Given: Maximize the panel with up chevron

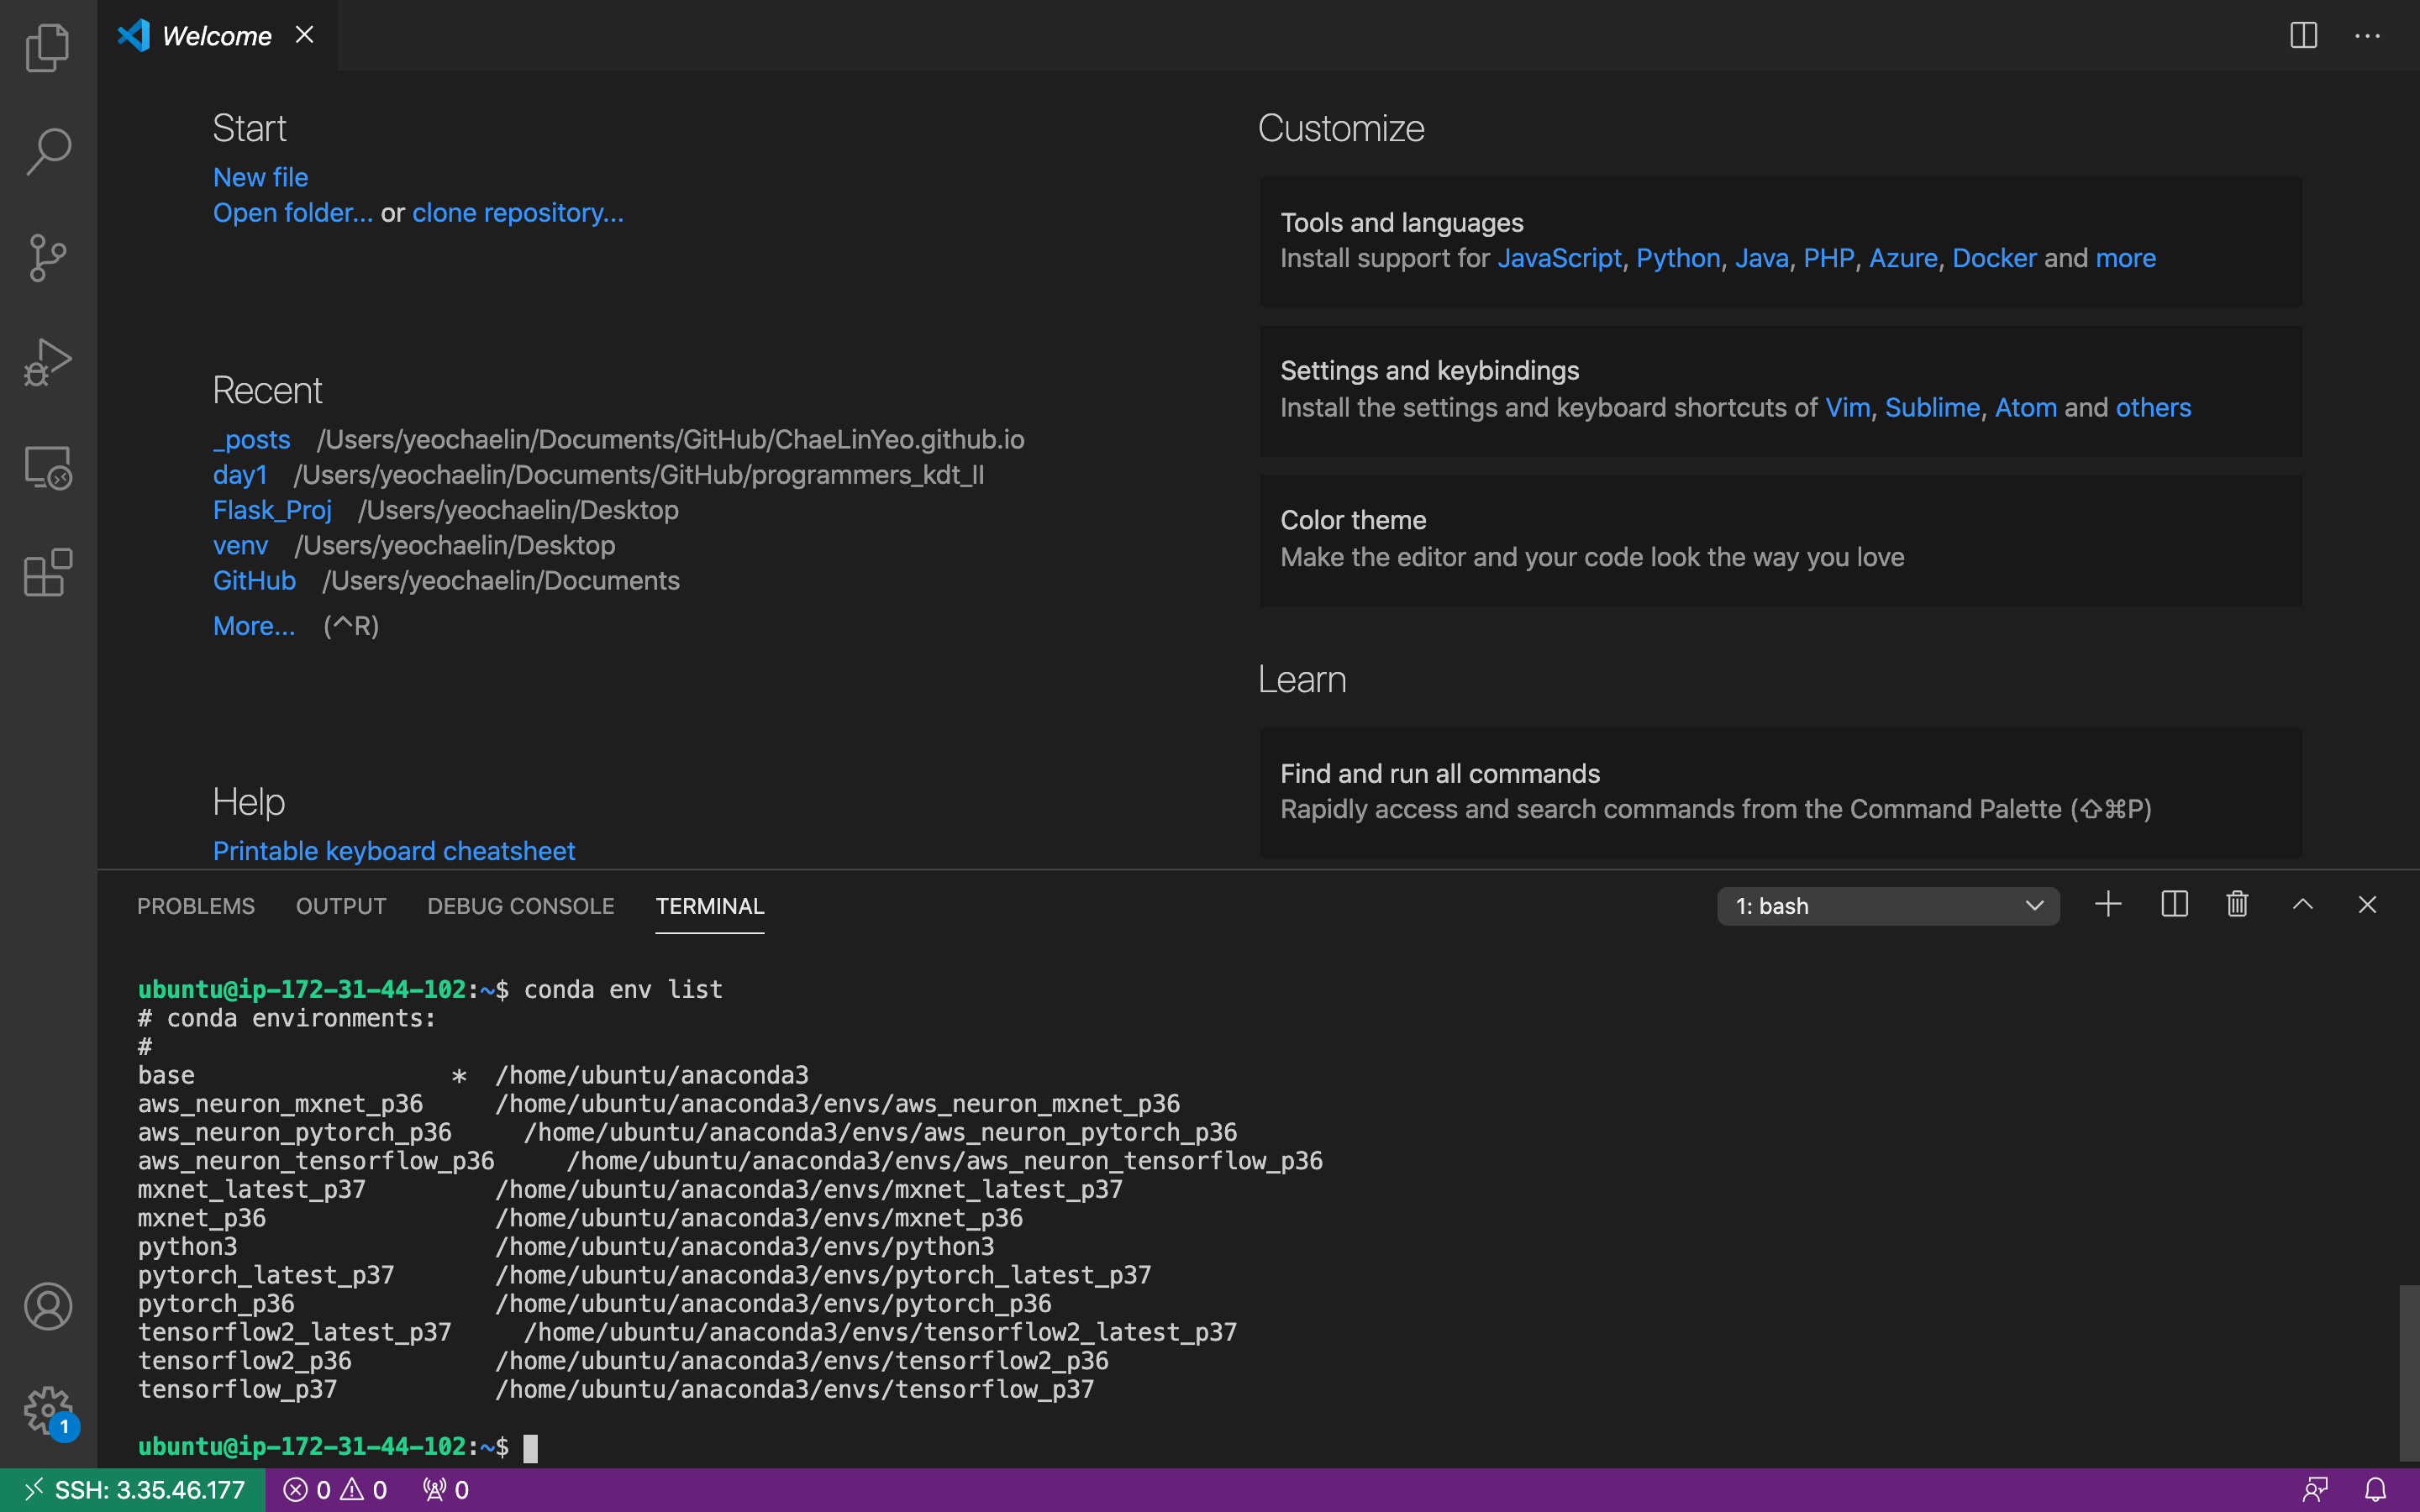Looking at the screenshot, I should [x=2303, y=904].
